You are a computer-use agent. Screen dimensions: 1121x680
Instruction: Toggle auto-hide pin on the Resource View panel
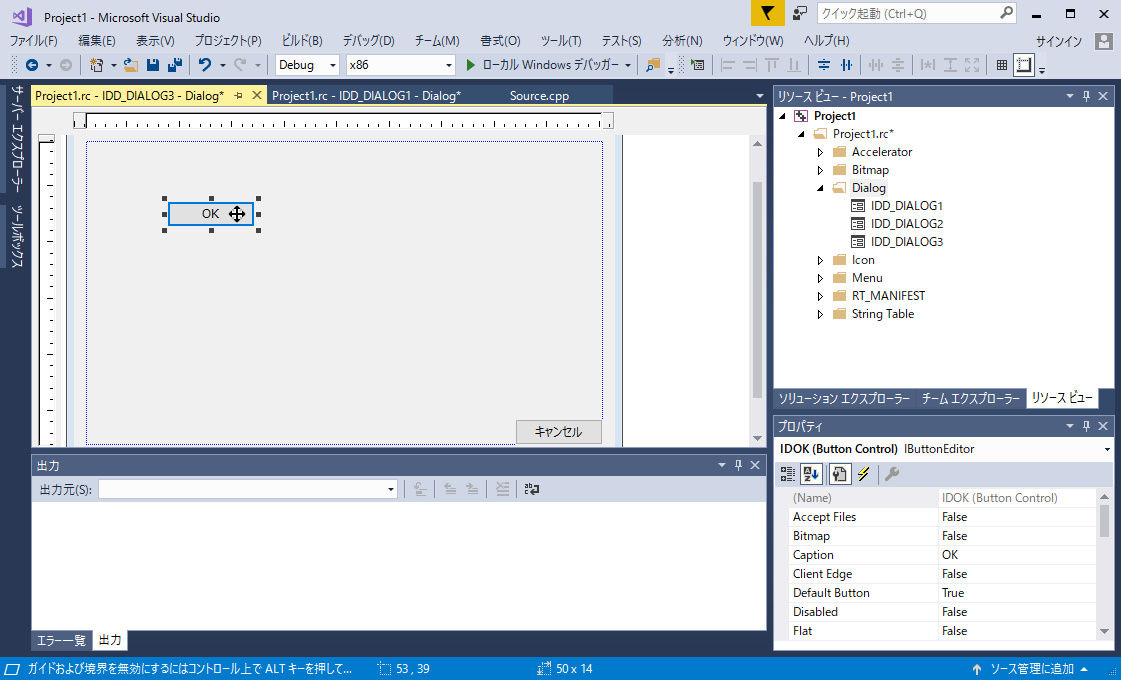click(1087, 96)
